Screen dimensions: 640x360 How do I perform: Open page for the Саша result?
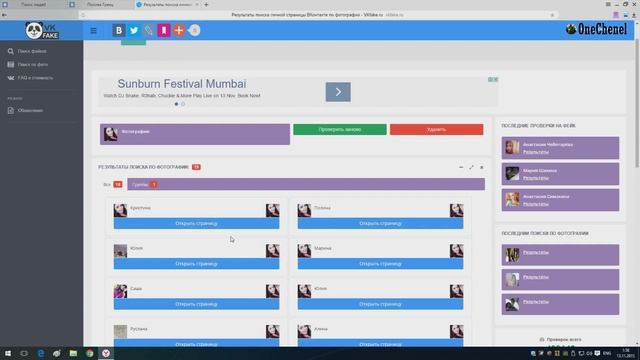196,304
